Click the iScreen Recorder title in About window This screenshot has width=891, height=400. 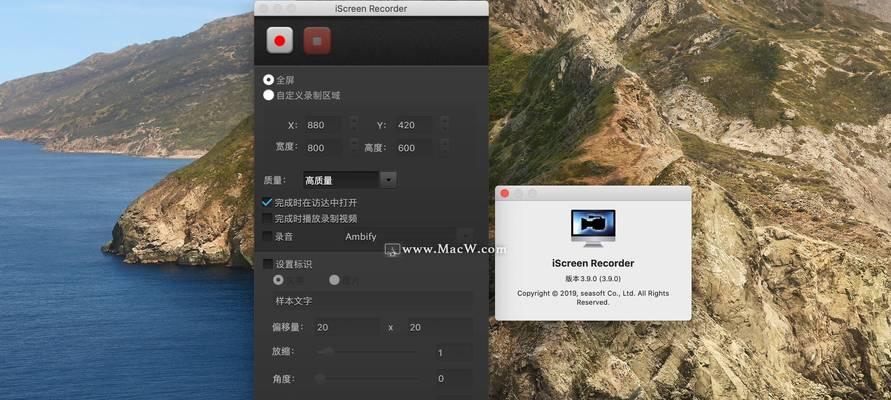593,263
